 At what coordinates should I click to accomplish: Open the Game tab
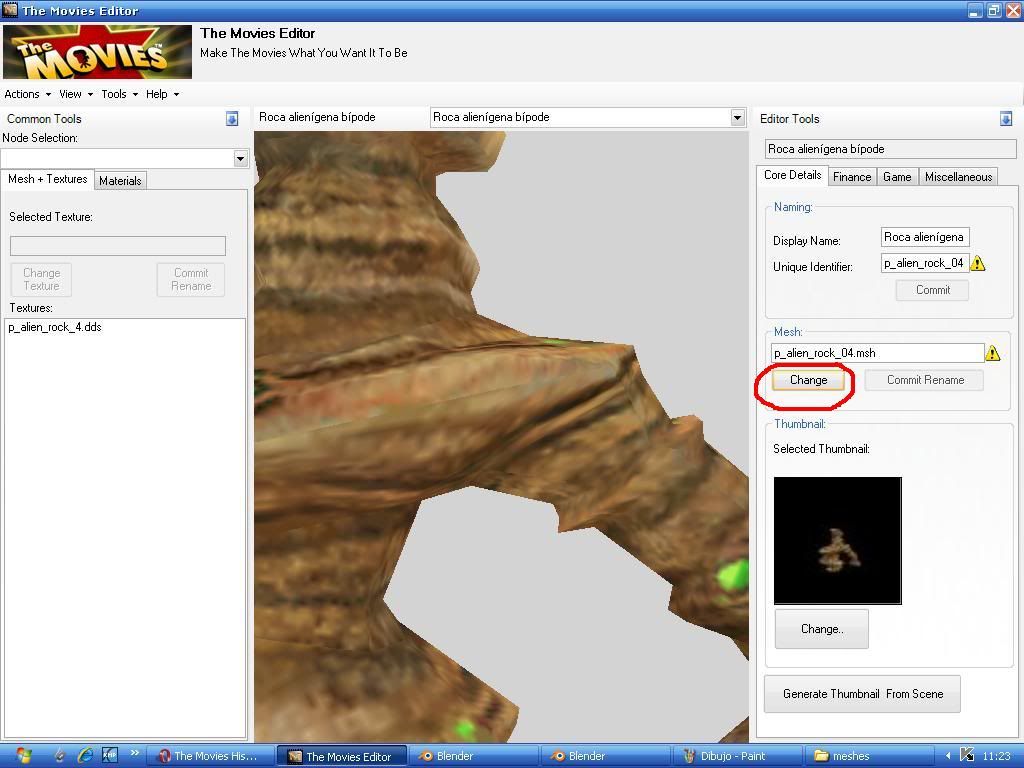click(x=897, y=177)
